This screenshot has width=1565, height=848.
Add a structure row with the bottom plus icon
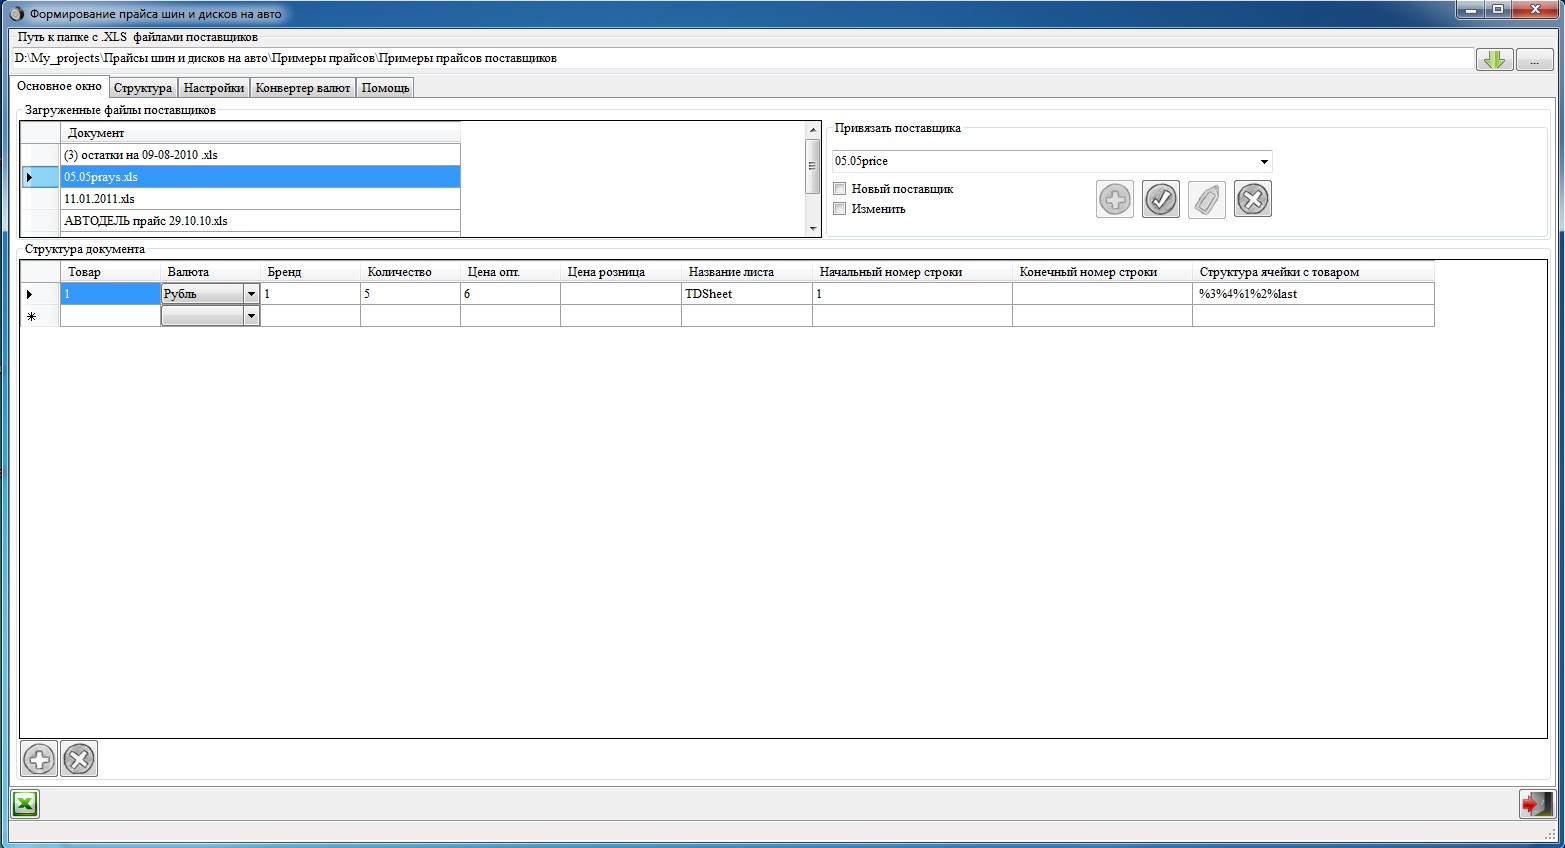point(39,759)
